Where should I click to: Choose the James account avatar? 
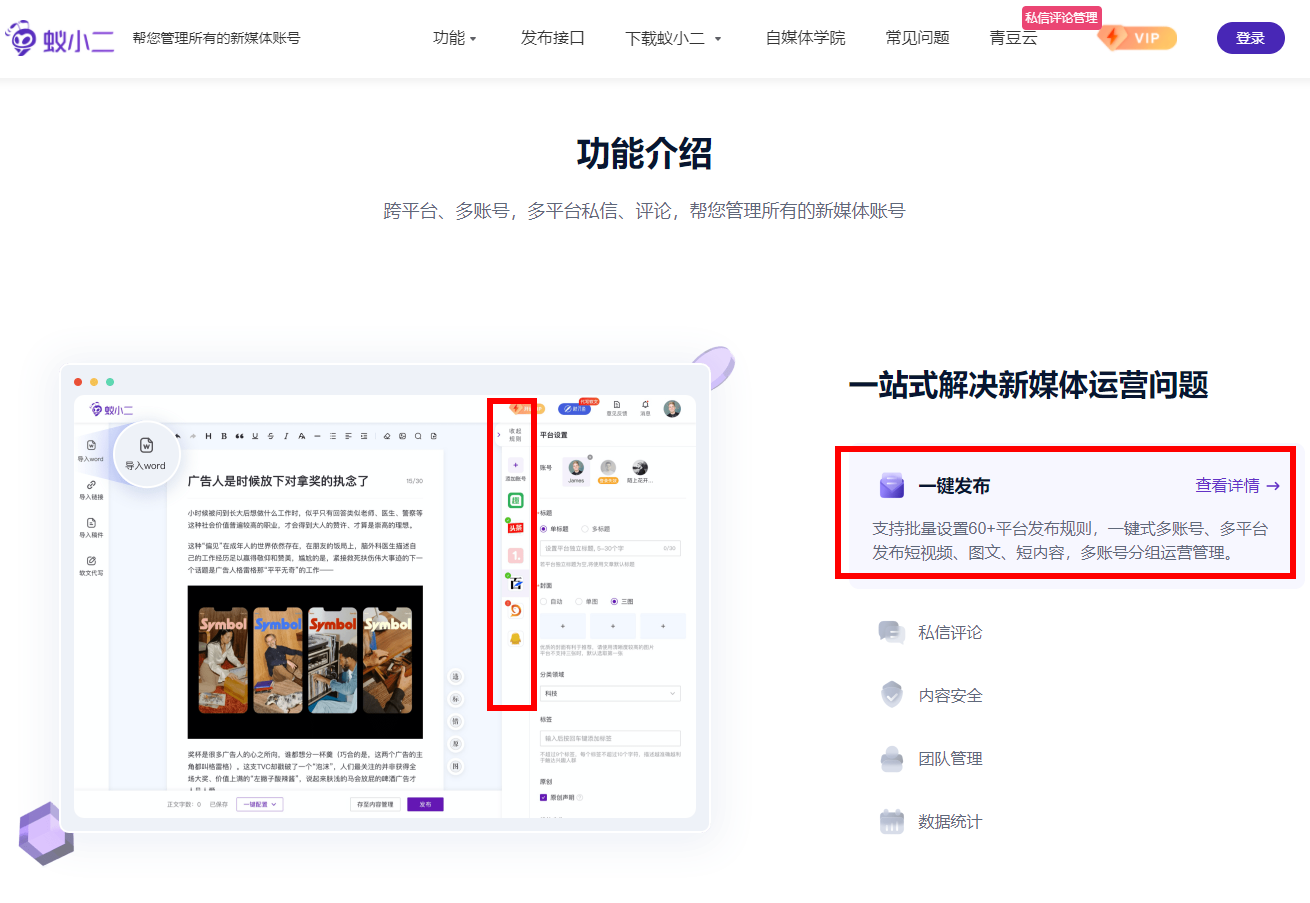coord(576,468)
